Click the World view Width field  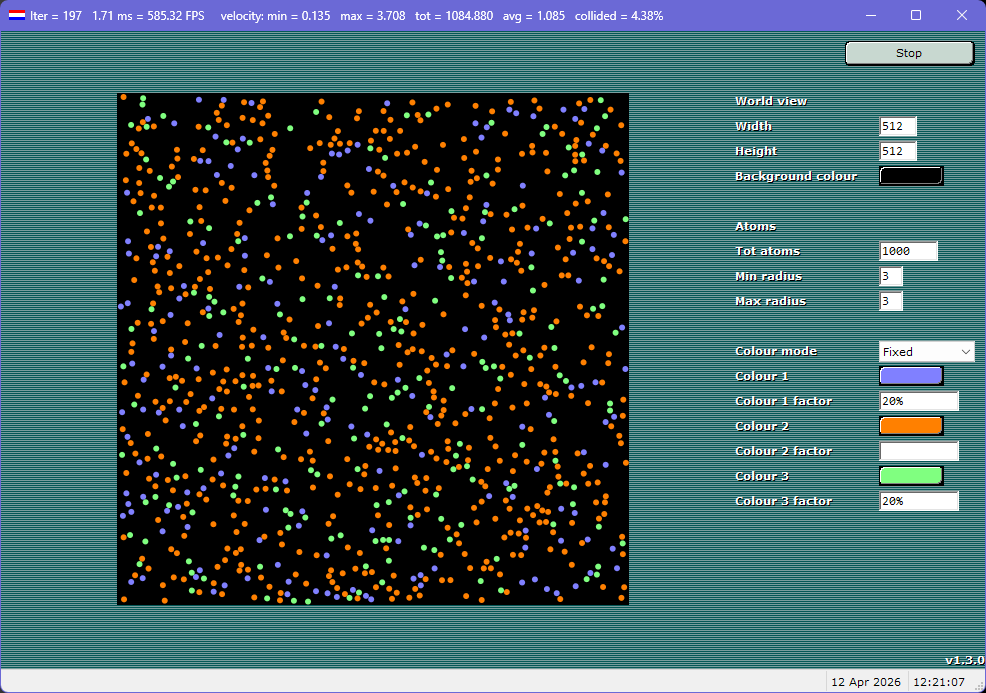point(897,127)
